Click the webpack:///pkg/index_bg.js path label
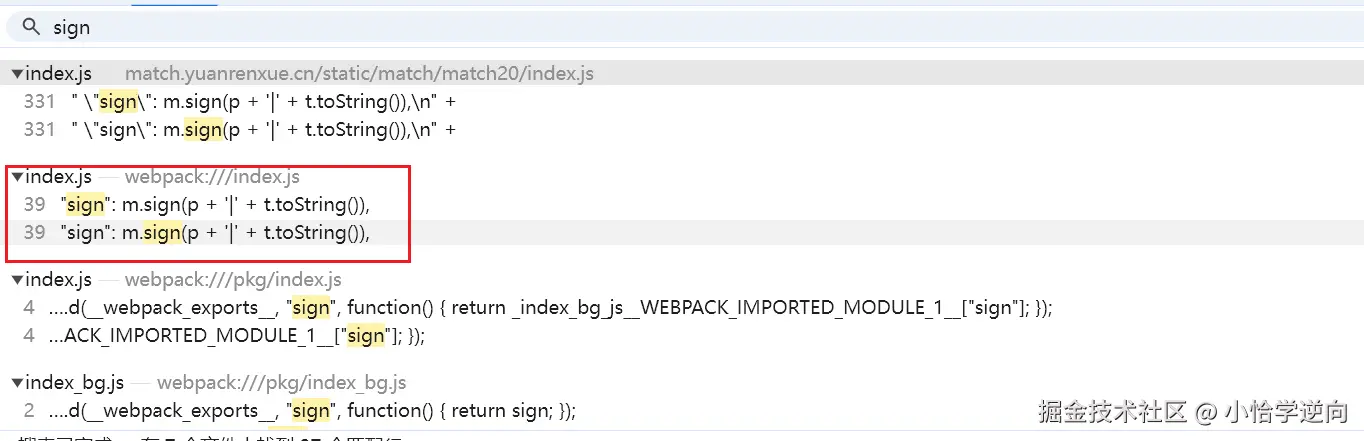The image size is (1364, 441). (x=281, y=383)
